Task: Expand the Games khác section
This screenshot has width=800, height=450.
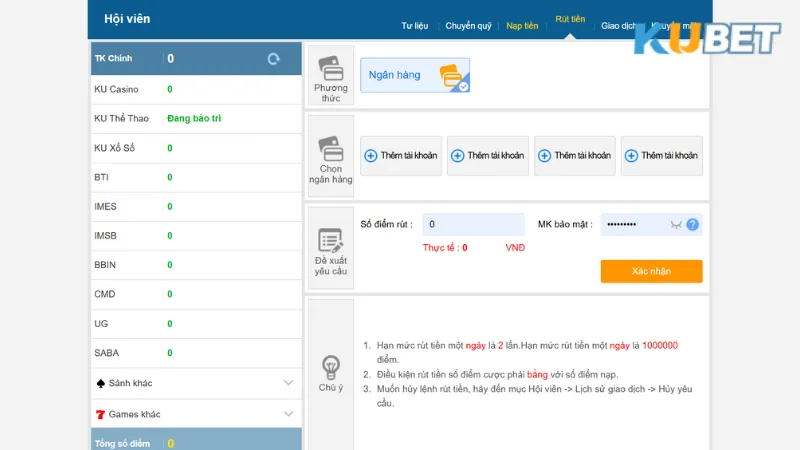Action: [x=288, y=414]
